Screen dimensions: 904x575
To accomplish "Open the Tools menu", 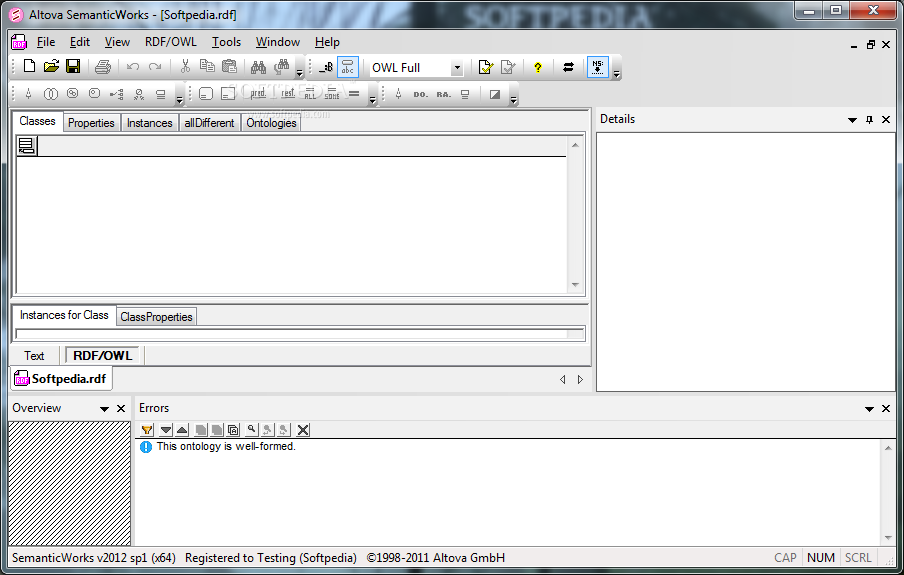I will [x=226, y=42].
